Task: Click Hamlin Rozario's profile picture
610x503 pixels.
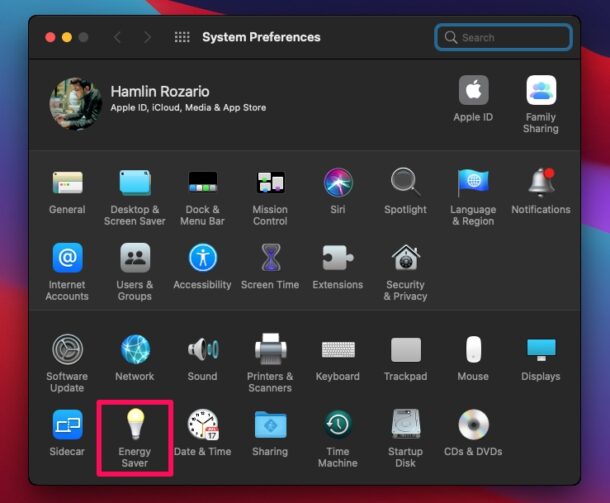Action: pos(76,104)
